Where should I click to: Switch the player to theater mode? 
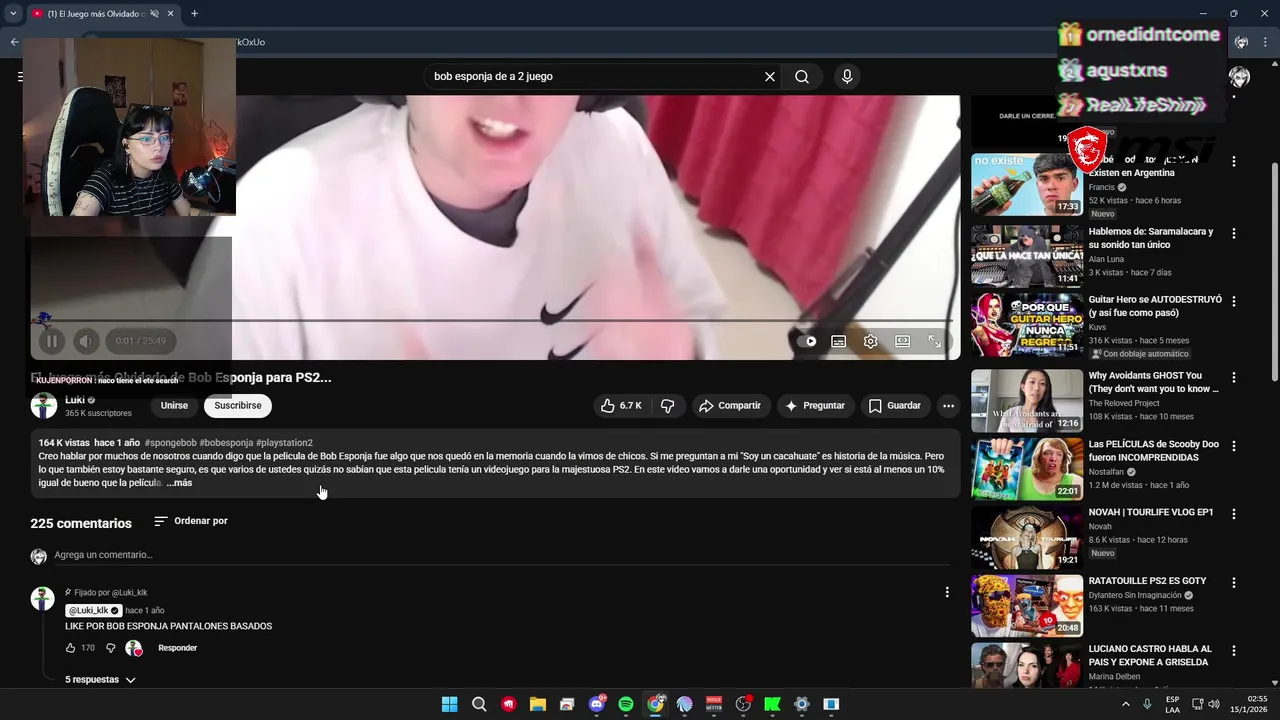pyautogui.click(x=903, y=341)
